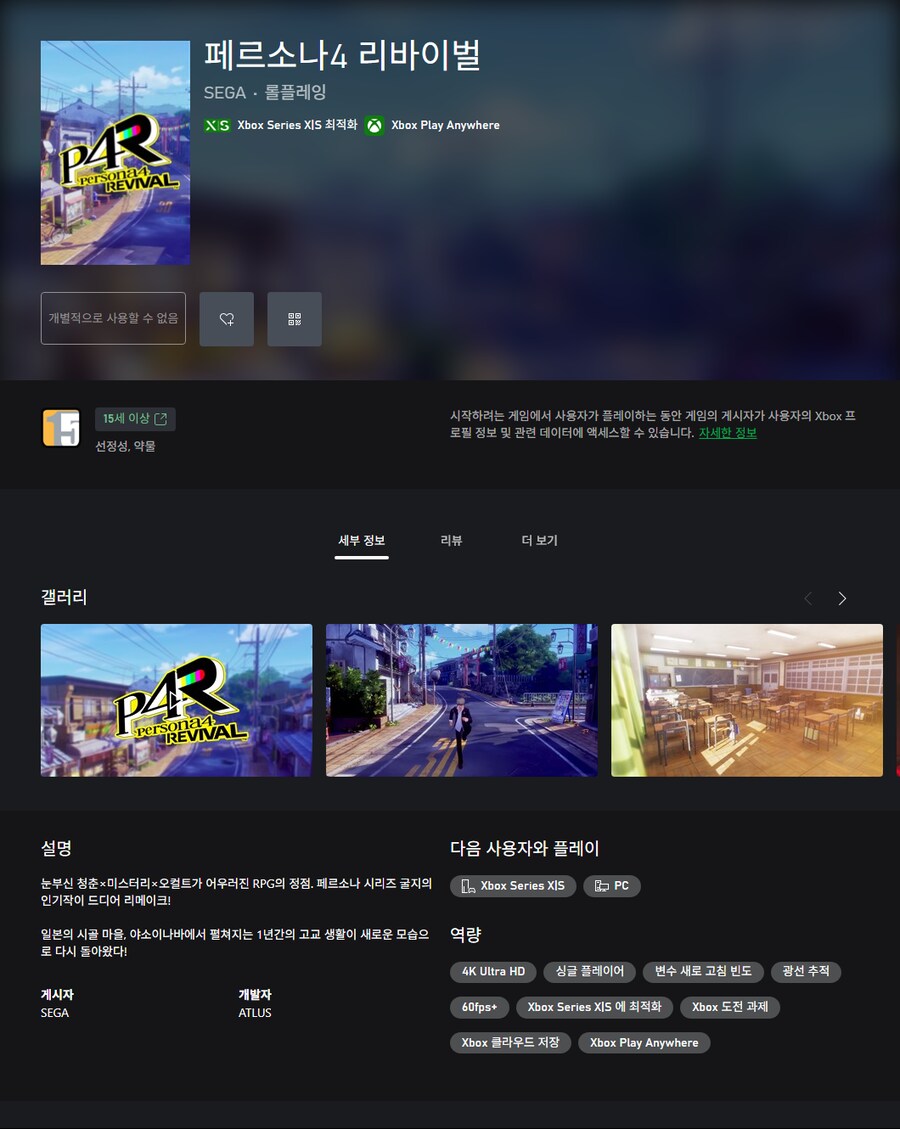Image resolution: width=900 pixels, height=1129 pixels.
Task: Click the Xbox 도전 과제 tag
Action: pyautogui.click(x=730, y=1007)
